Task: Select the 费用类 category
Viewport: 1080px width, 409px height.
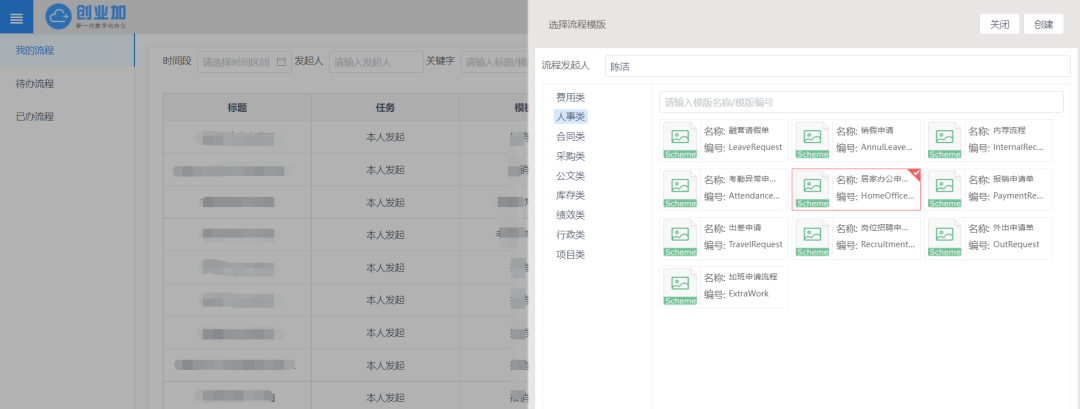Action: point(570,97)
